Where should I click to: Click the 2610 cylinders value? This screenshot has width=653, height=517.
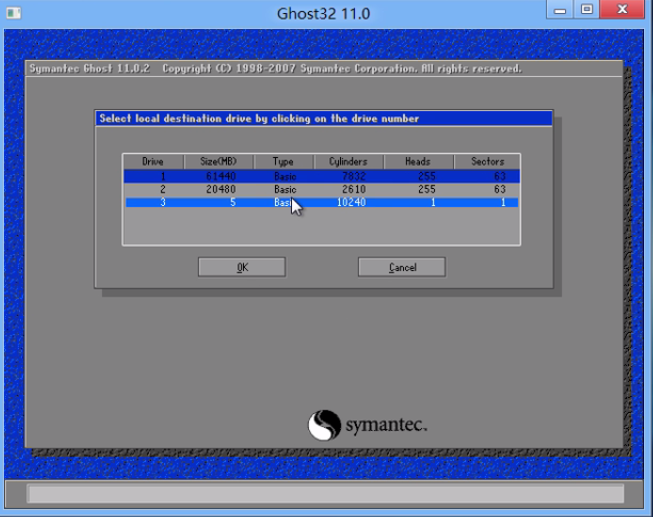pos(354,190)
